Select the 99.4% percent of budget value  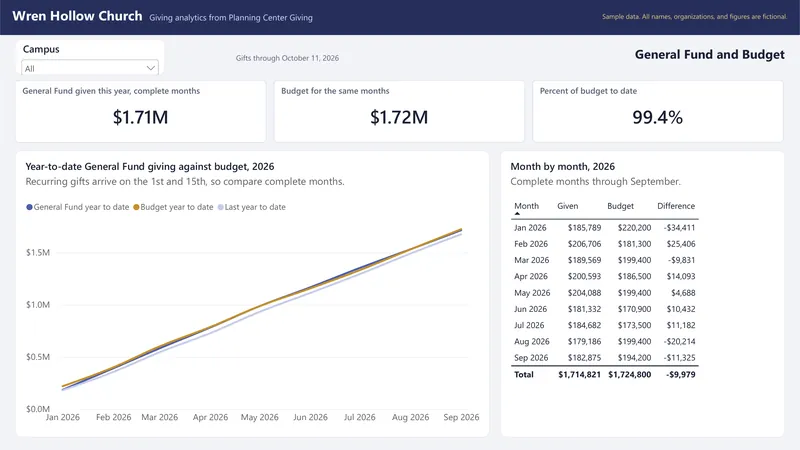658,117
